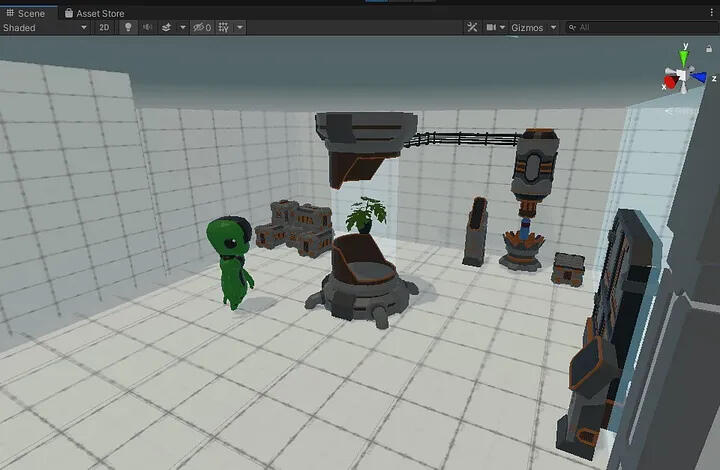Image resolution: width=720 pixels, height=470 pixels.
Task: Expand the grid settings dropdown arrow
Action: click(240, 28)
